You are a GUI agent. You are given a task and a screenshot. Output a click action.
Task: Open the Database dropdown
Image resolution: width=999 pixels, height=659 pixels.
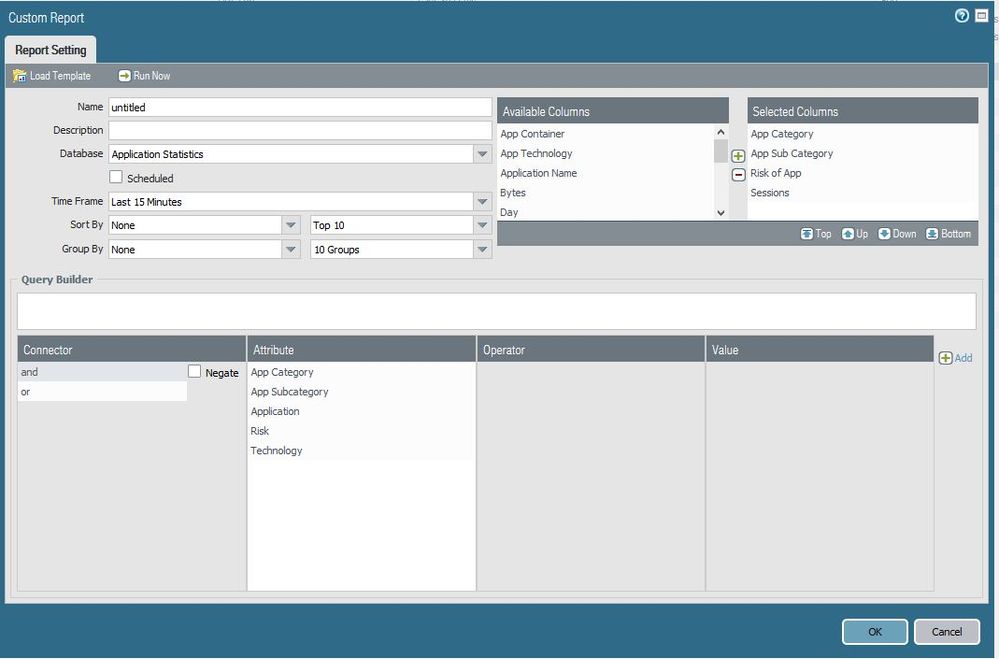coord(482,154)
